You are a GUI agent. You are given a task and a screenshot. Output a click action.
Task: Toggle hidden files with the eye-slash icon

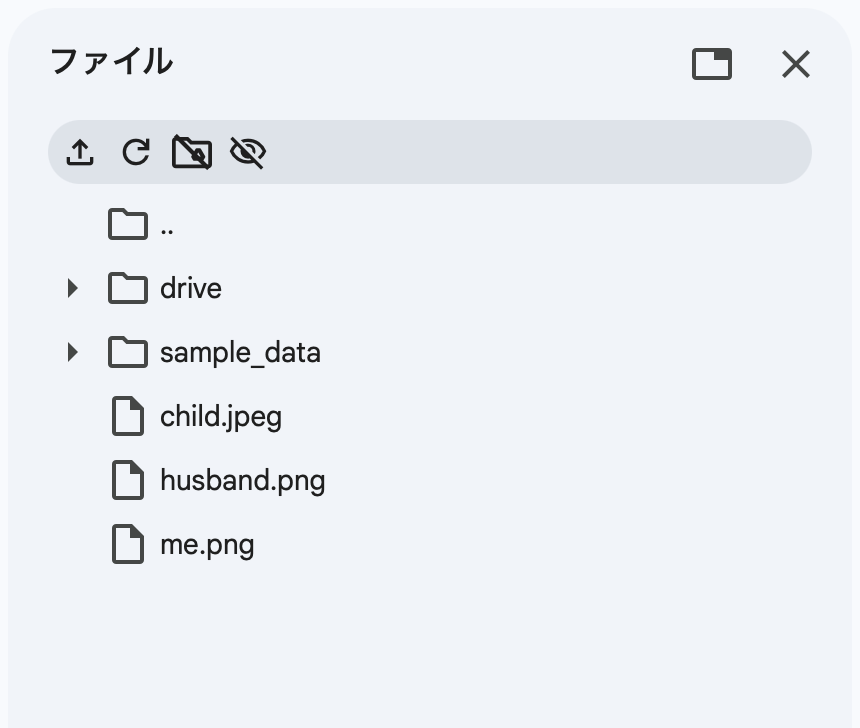tap(248, 152)
